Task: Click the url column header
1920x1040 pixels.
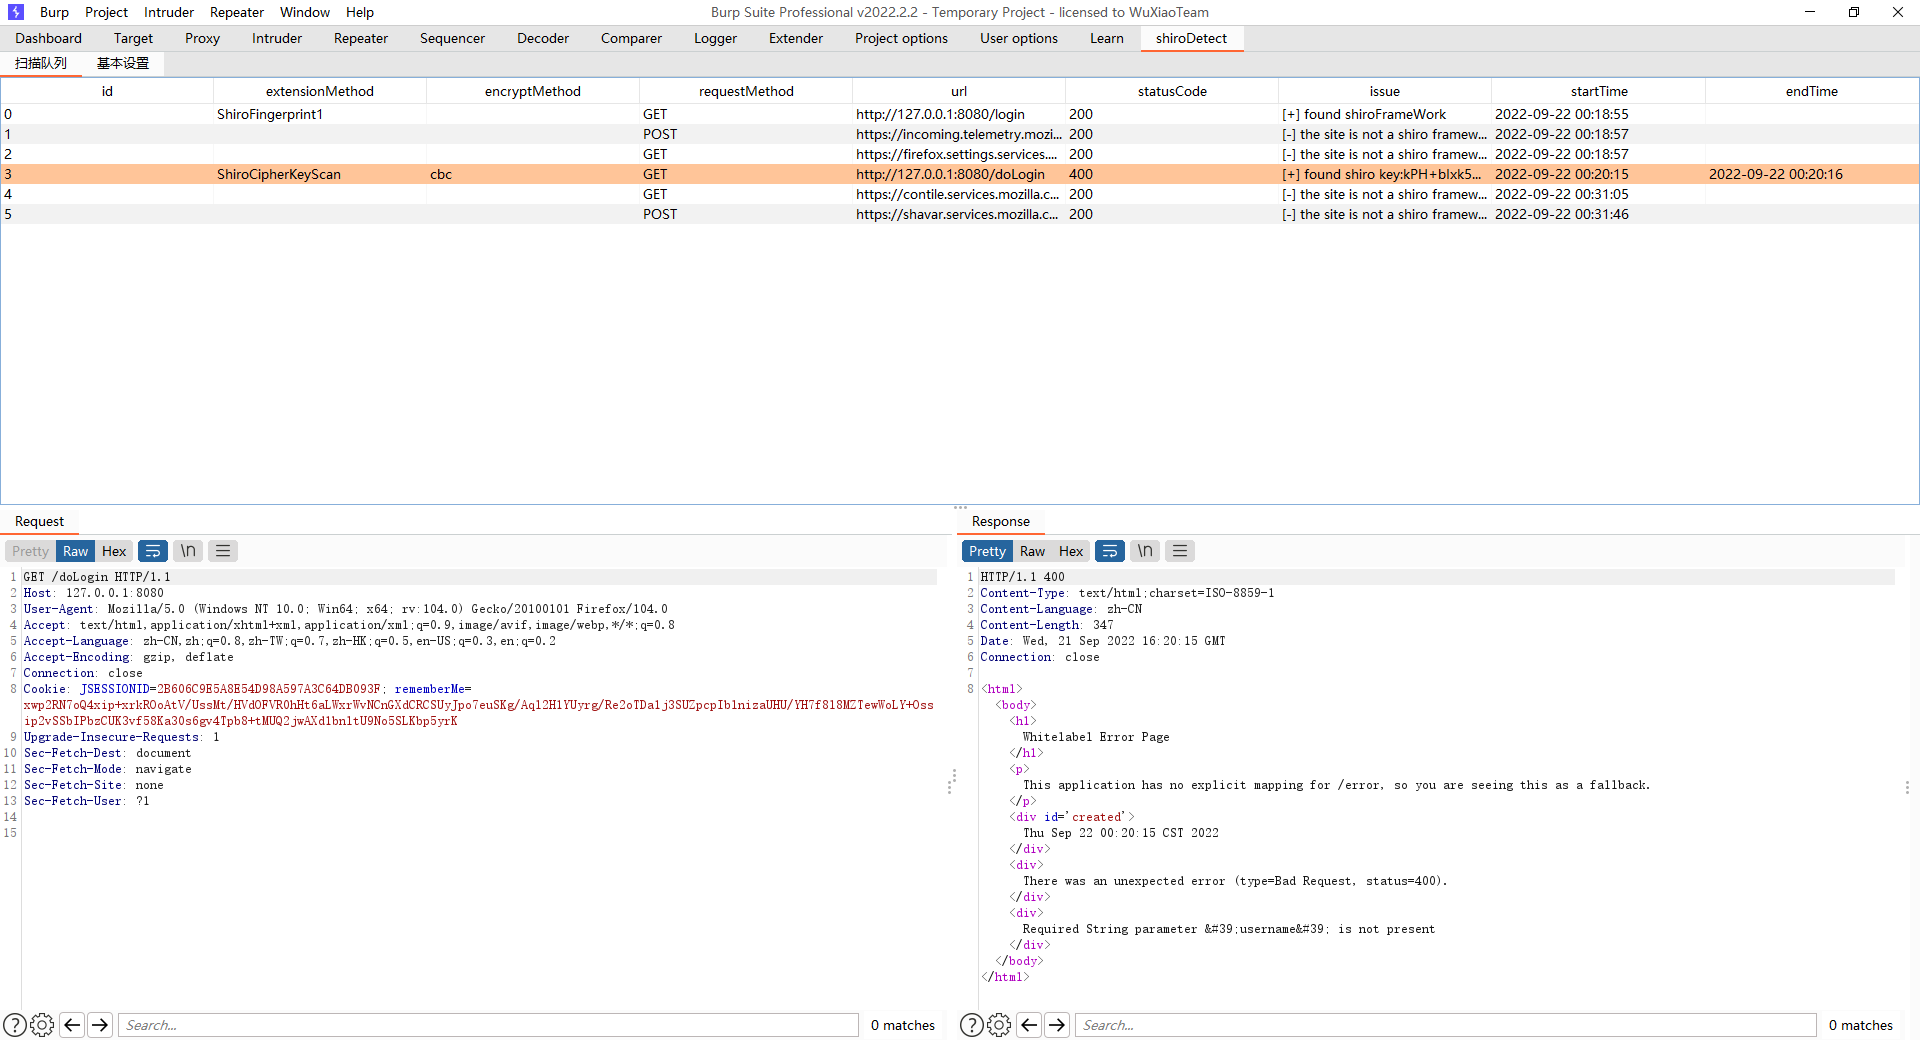Action: [958, 90]
